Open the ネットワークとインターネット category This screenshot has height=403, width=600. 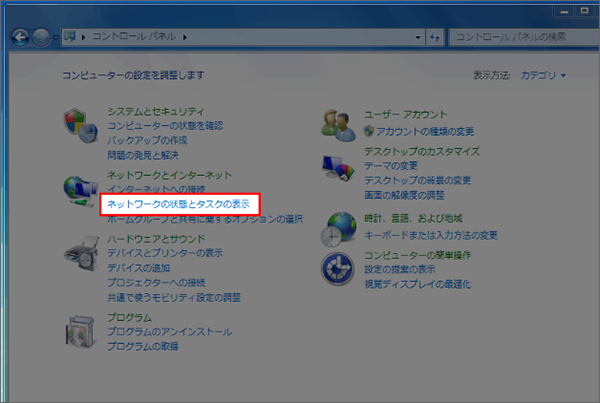pyautogui.click(x=170, y=175)
